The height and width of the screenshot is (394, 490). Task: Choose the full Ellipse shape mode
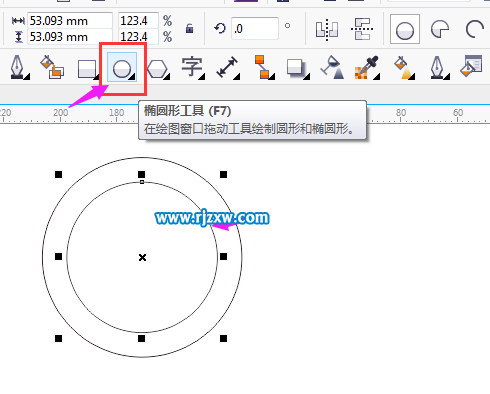point(405,29)
